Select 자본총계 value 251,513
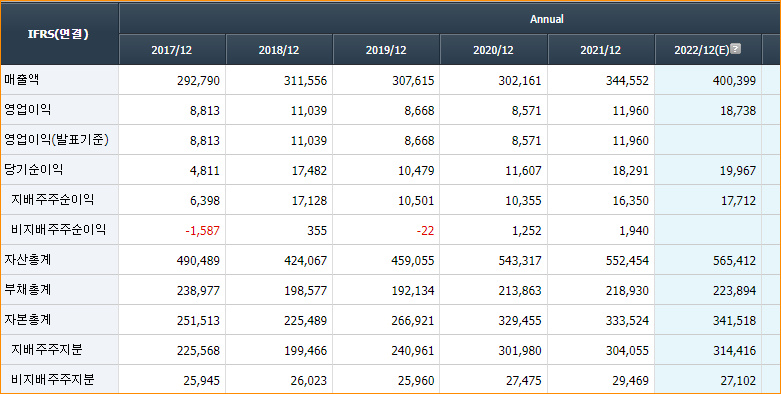781x394 pixels. [x=198, y=321]
